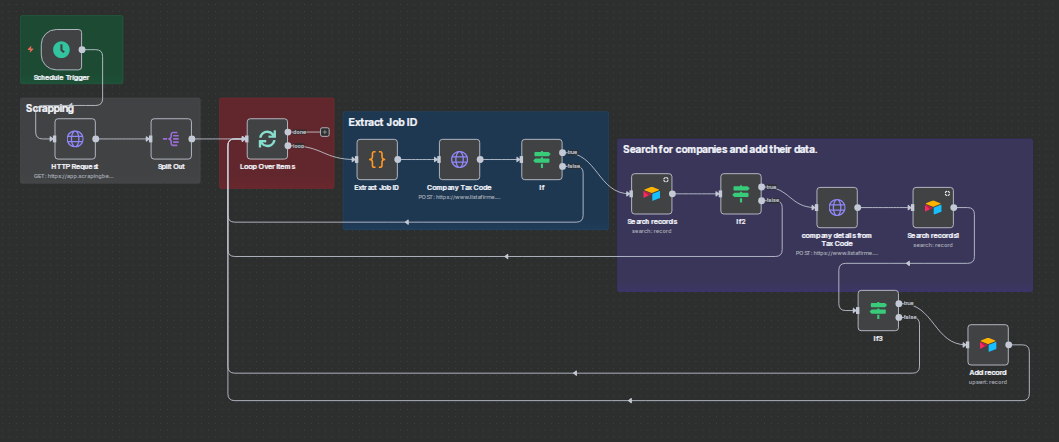Click the loop output handle of Loop Over Items
The height and width of the screenshot is (442, 1059).
coord(288,147)
